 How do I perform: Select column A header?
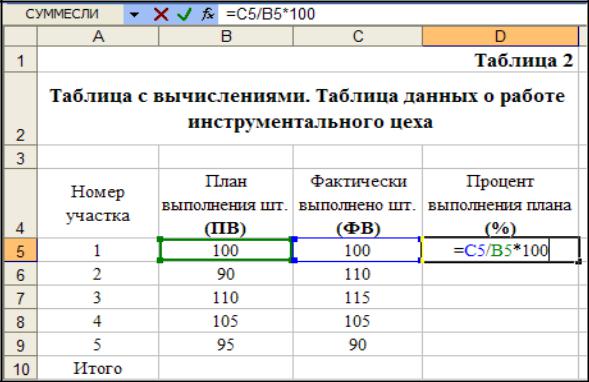[x=98, y=36]
